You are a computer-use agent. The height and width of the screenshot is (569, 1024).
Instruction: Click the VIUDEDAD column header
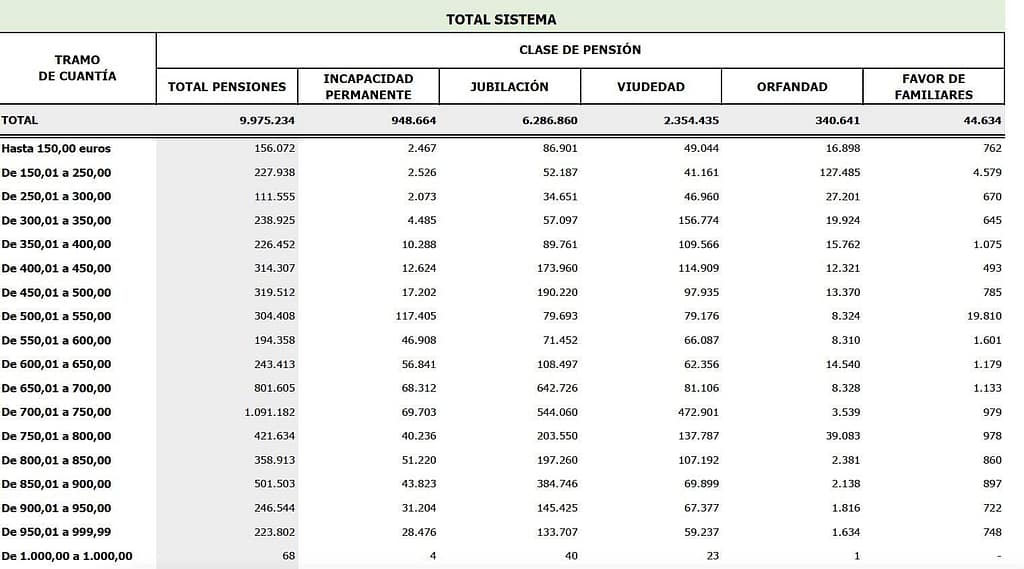point(650,87)
